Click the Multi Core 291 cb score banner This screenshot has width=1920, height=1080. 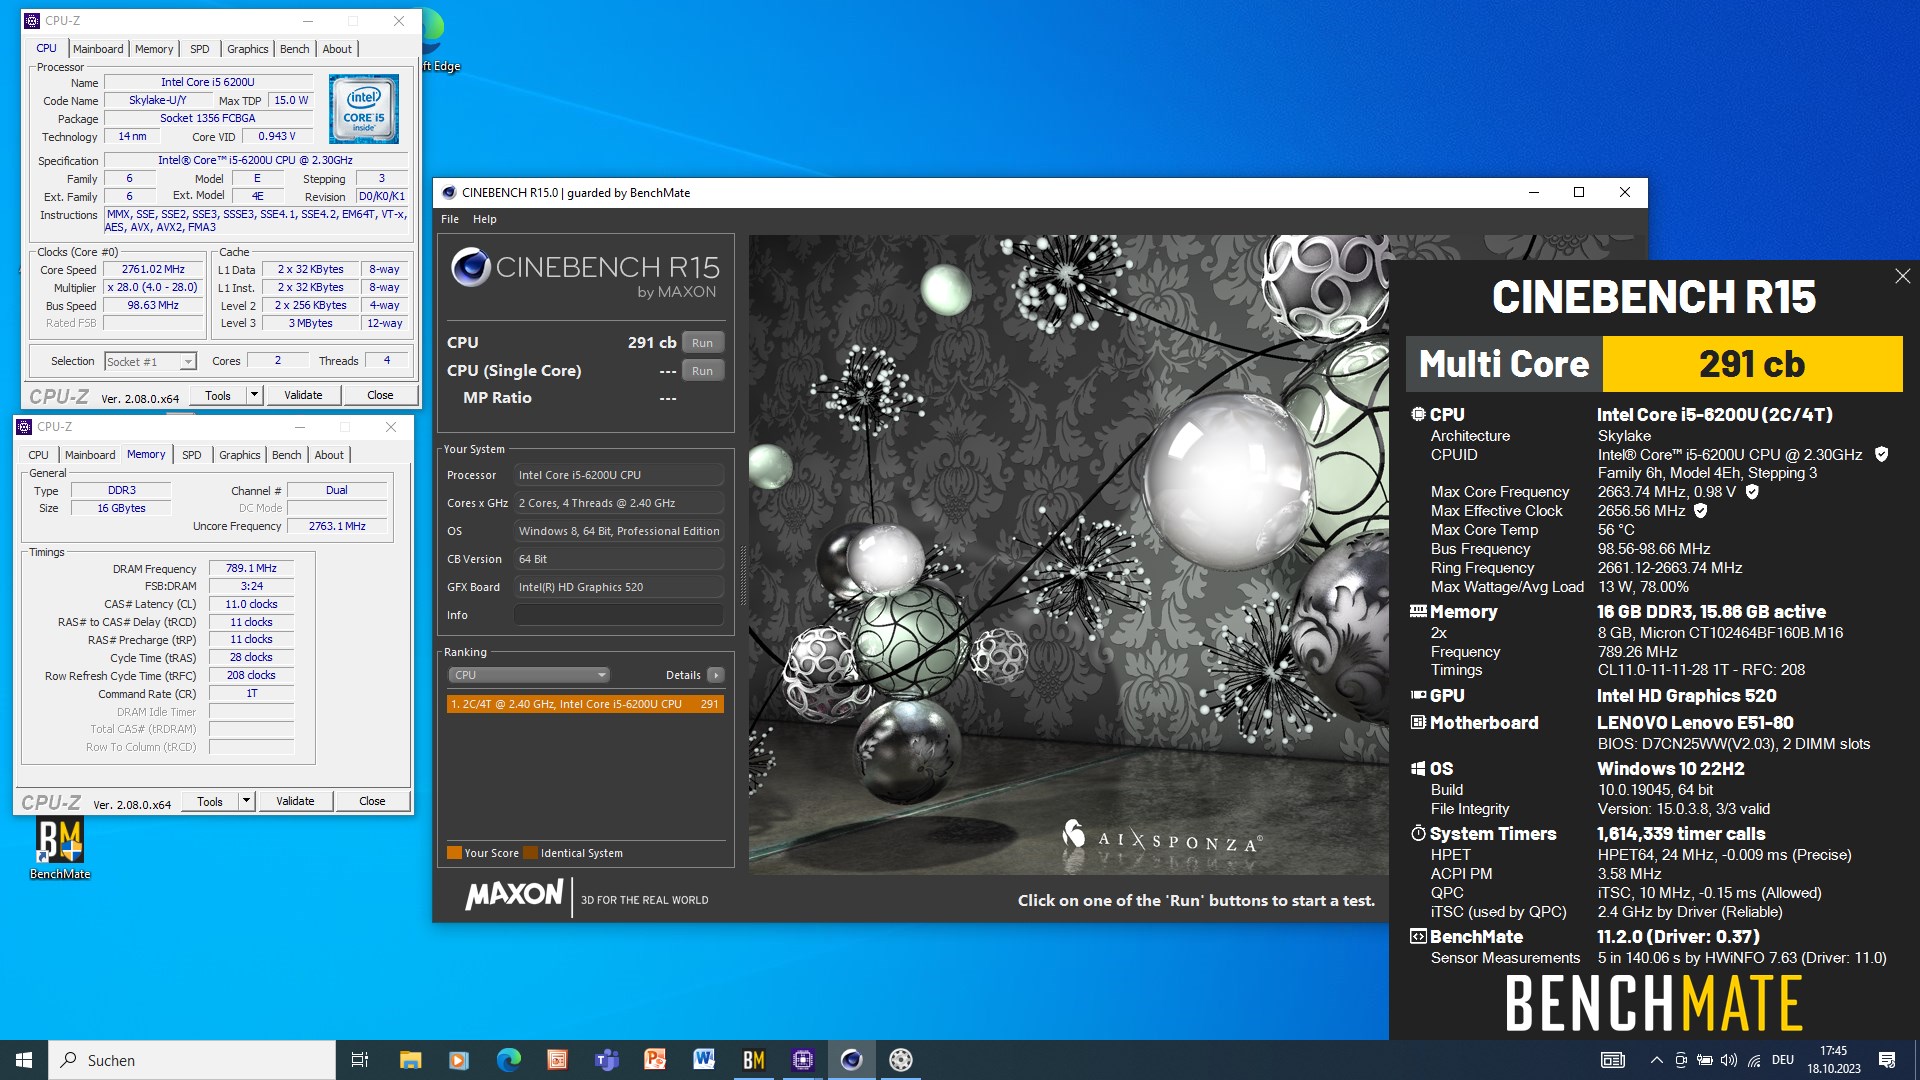tap(1654, 364)
